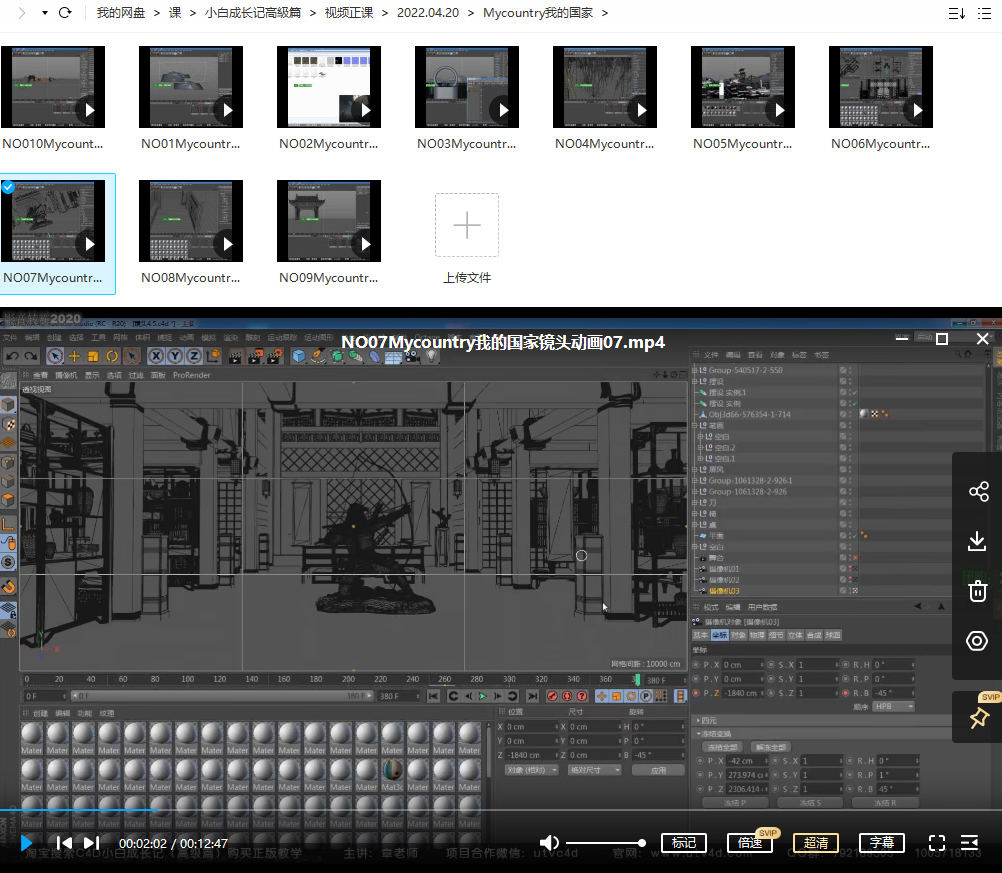Delete the file with the trash icon

point(977,591)
